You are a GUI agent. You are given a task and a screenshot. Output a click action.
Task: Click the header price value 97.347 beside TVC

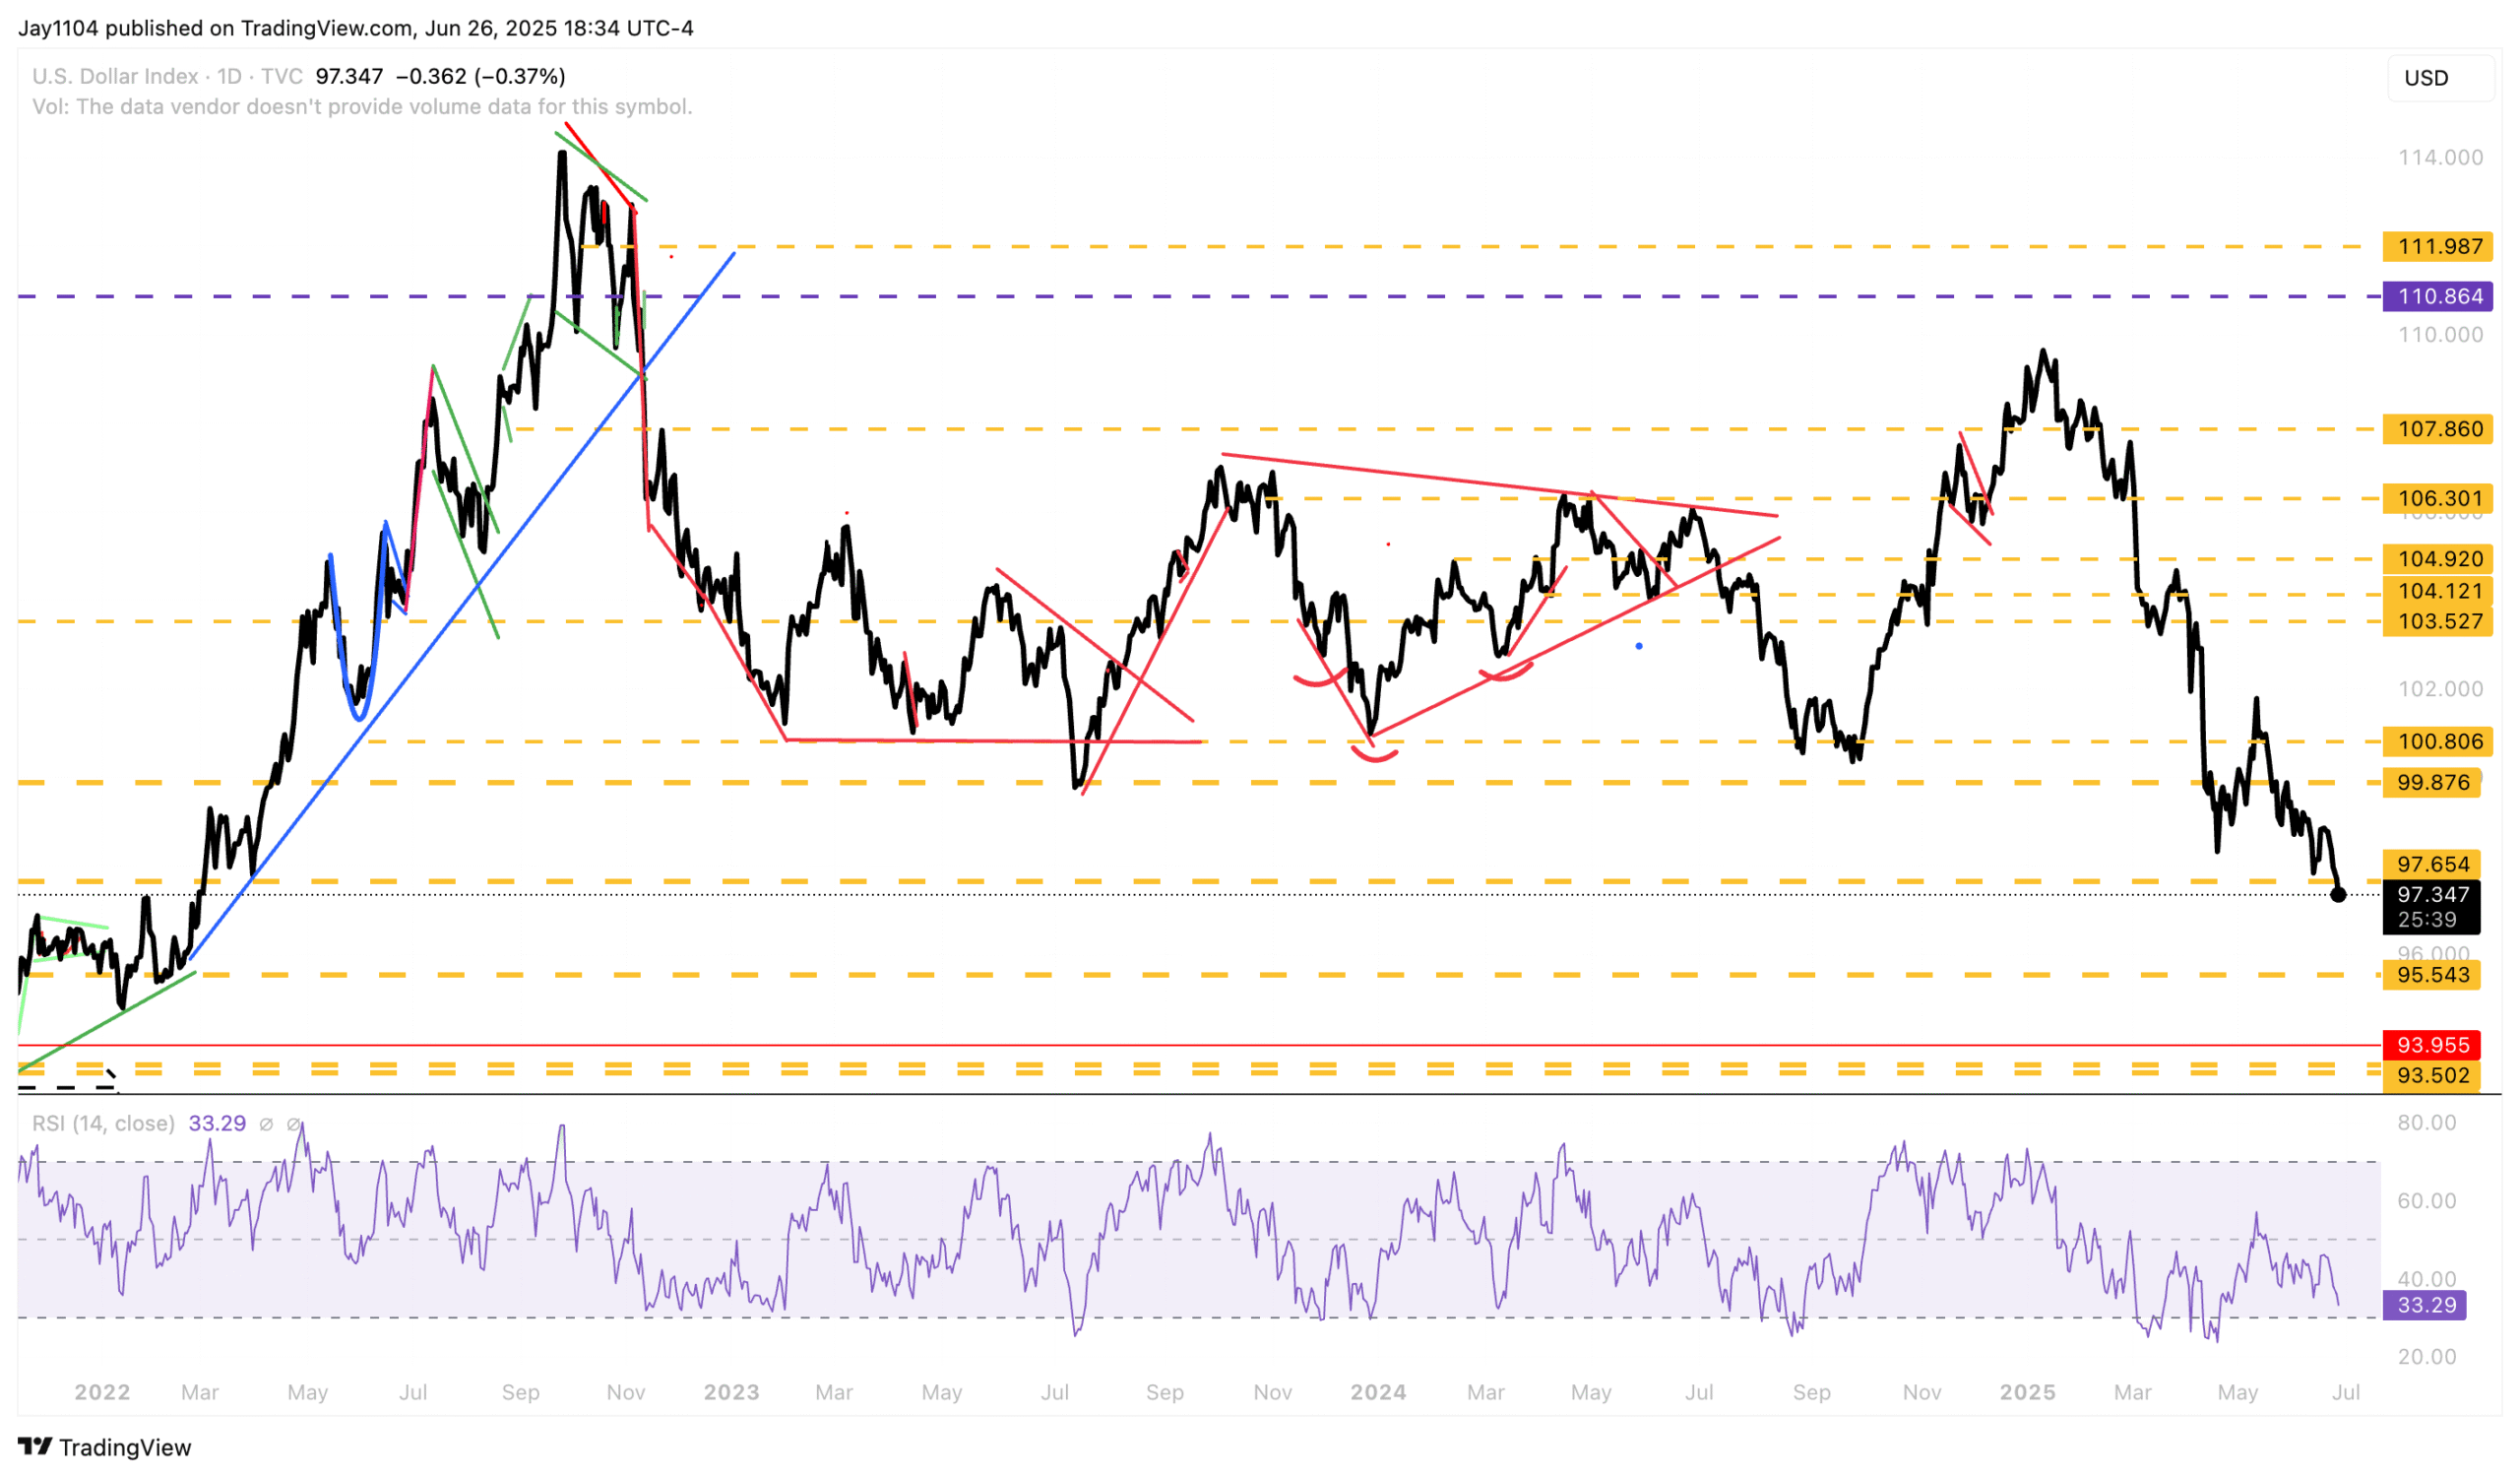[x=349, y=76]
